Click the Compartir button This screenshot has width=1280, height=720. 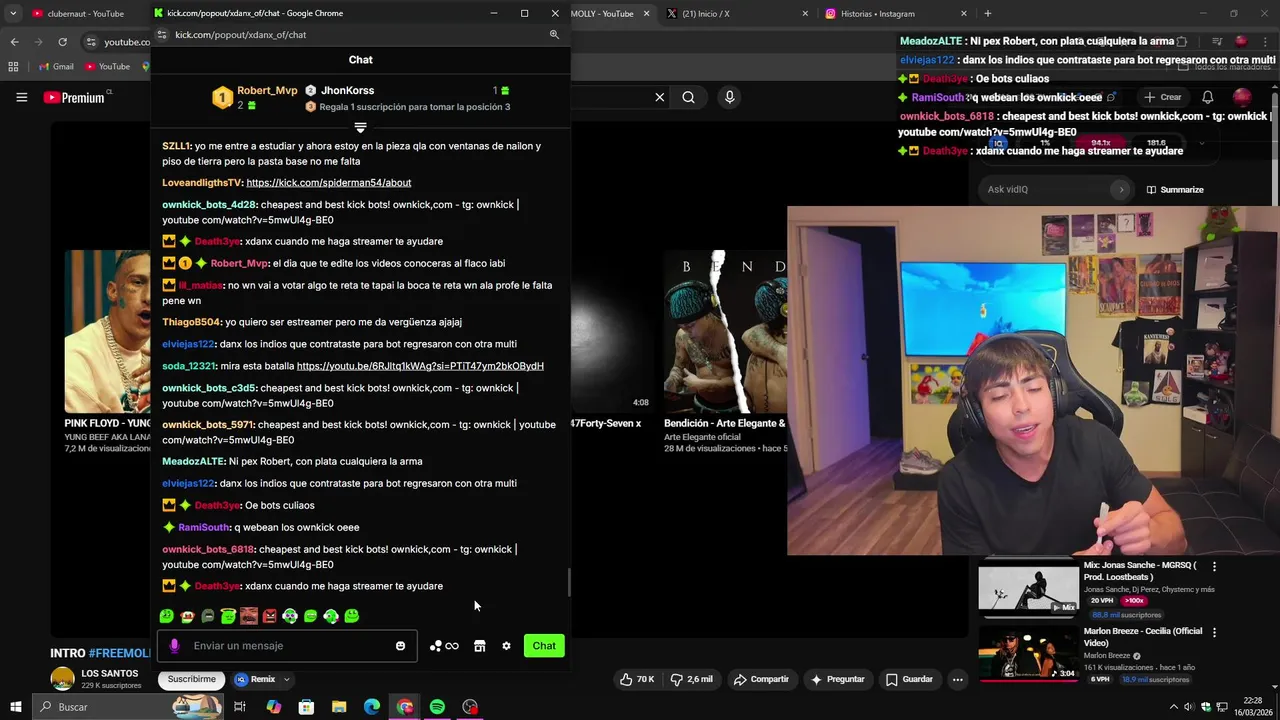tap(761, 680)
